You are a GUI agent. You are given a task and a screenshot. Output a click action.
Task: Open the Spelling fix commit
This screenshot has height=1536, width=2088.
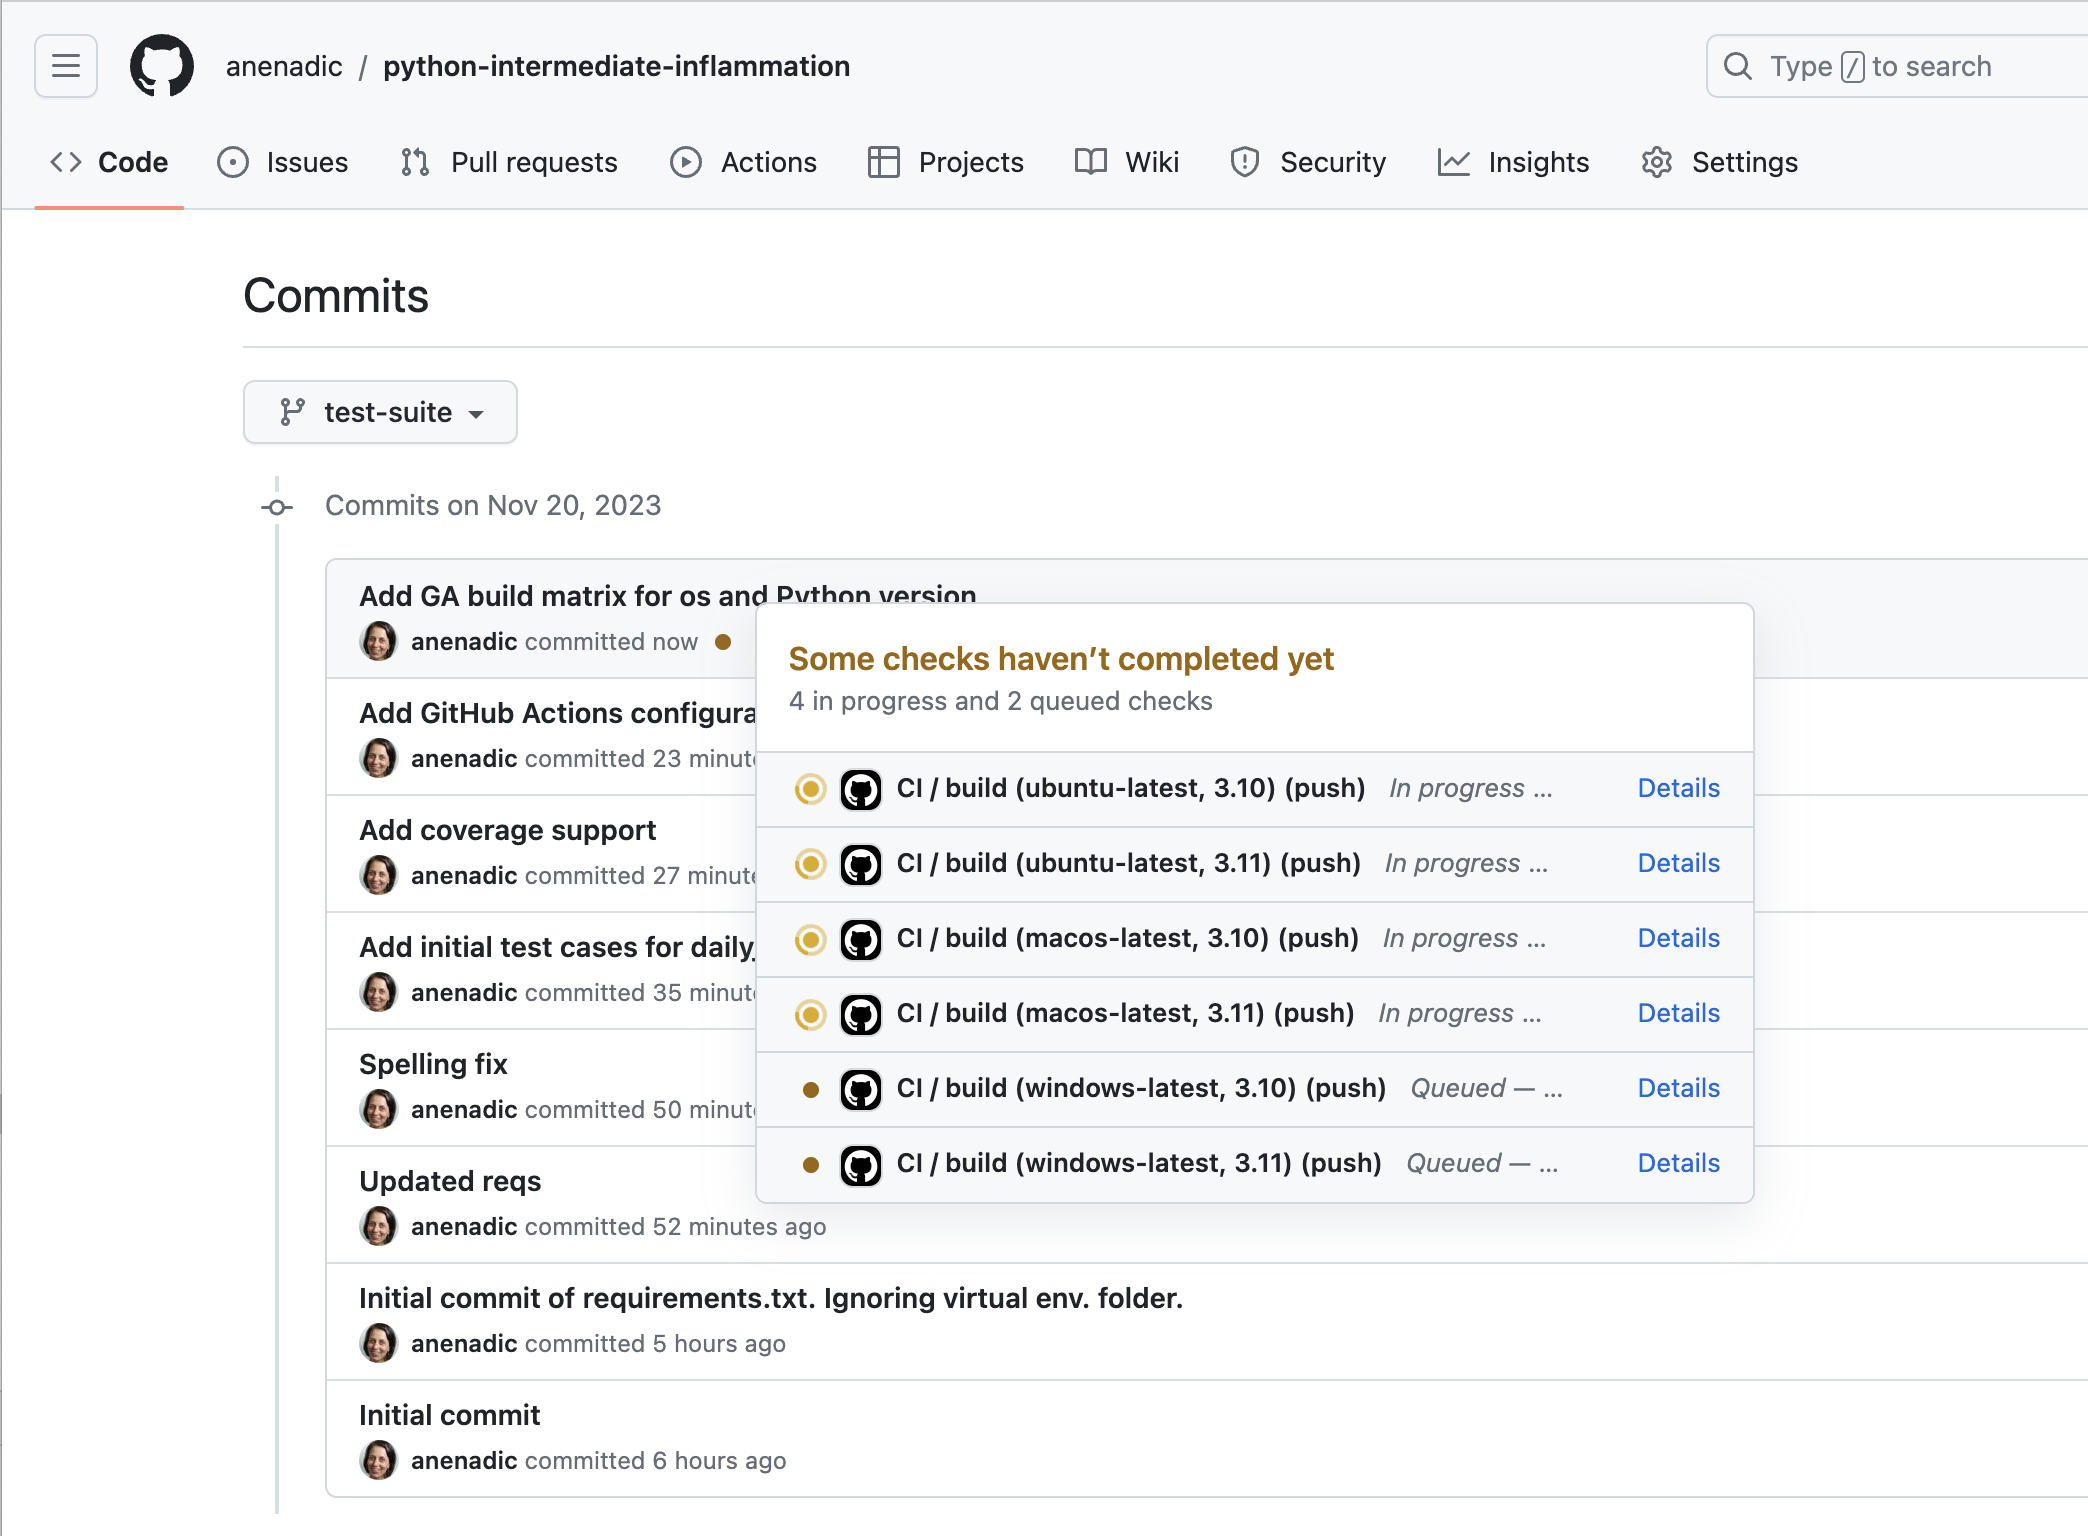[433, 1063]
